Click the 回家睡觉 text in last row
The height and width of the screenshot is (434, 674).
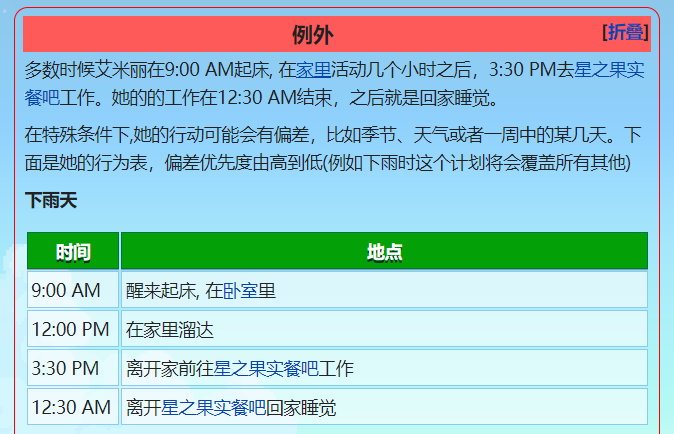[301, 407]
